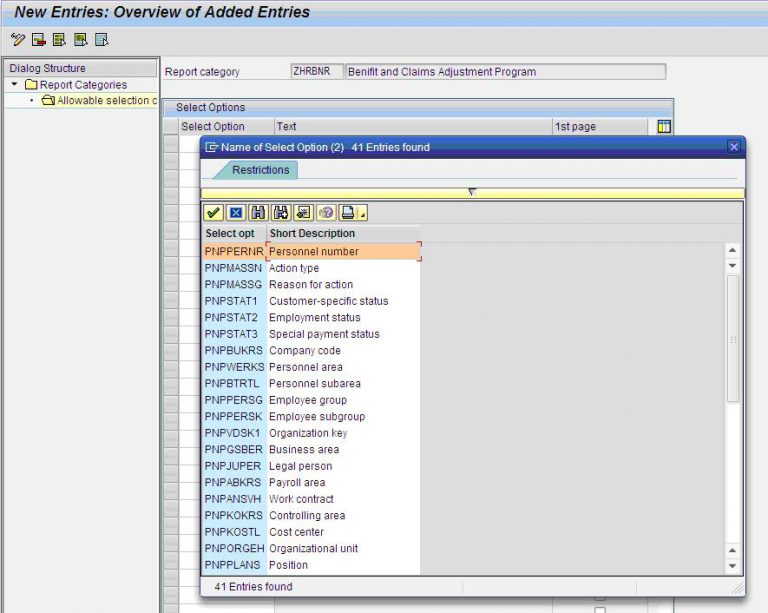
Task: Select the Work contract row
Action: [312, 499]
